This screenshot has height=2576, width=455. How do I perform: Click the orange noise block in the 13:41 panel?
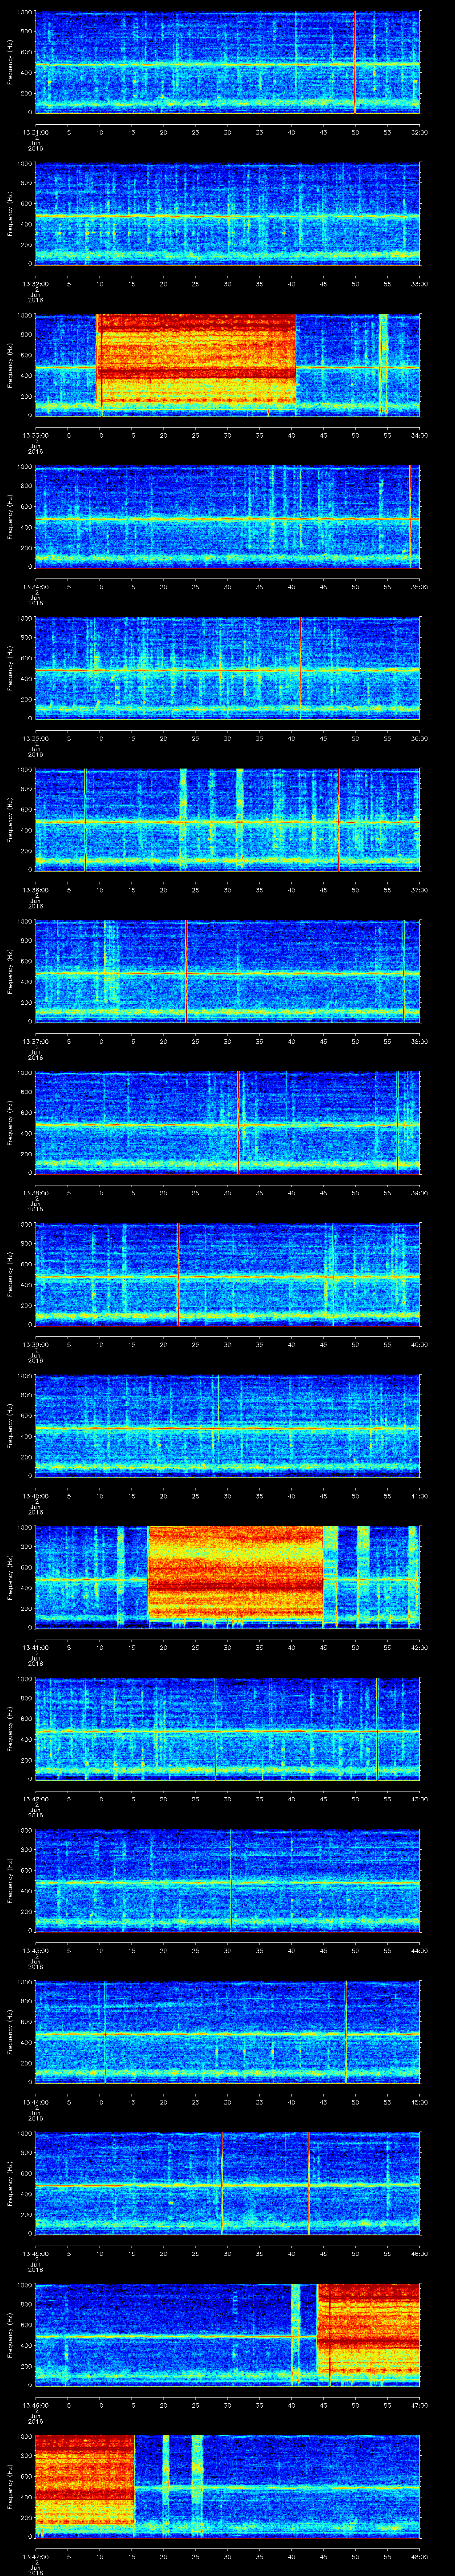click(236, 1572)
